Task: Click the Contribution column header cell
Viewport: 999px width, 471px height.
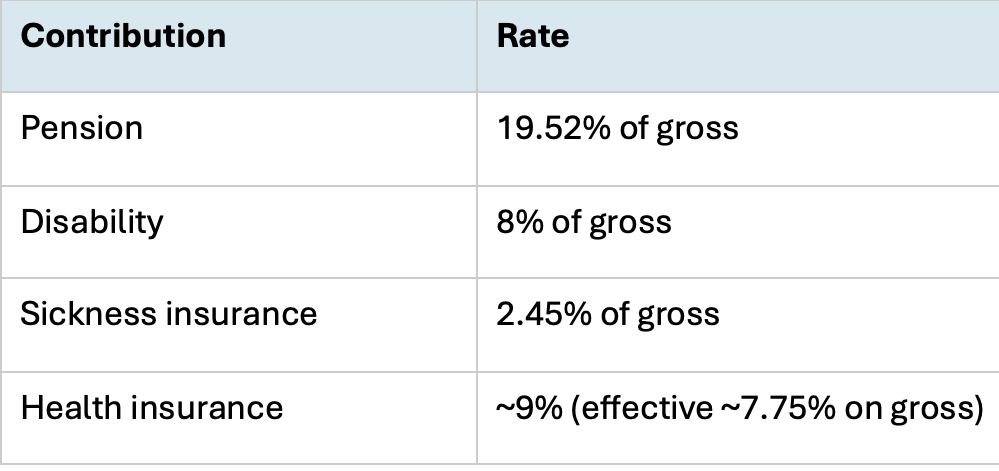Action: click(x=123, y=37)
